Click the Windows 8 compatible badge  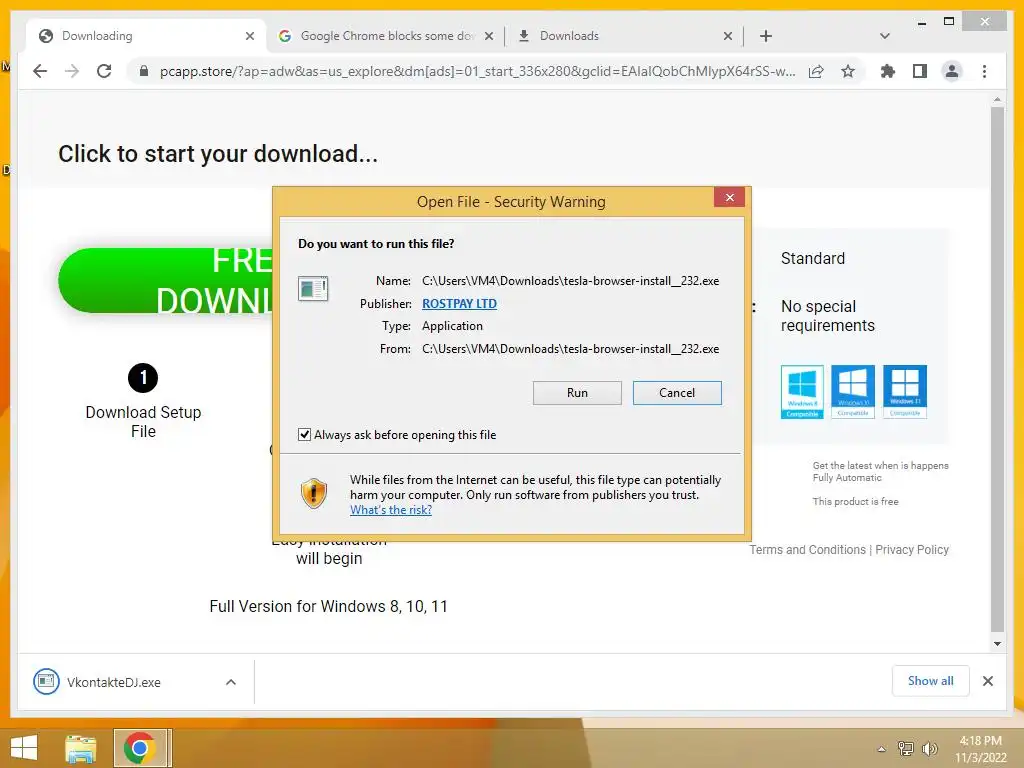[802, 391]
